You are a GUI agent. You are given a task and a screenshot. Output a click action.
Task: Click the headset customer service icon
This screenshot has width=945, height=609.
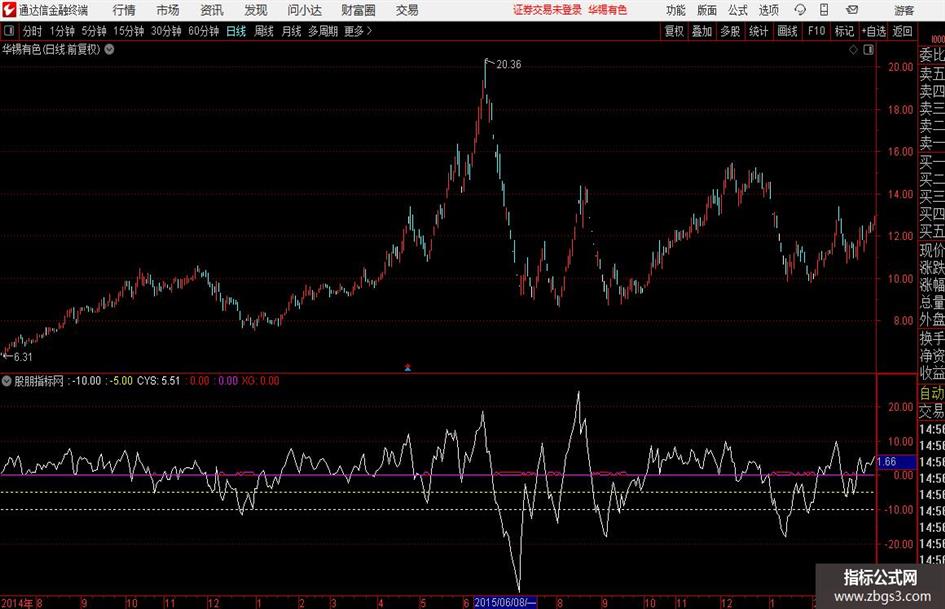[x=800, y=10]
